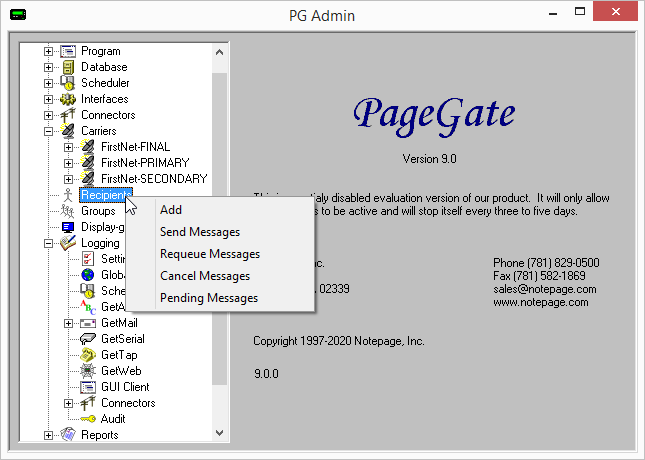Expand the Interfaces node

(48, 100)
